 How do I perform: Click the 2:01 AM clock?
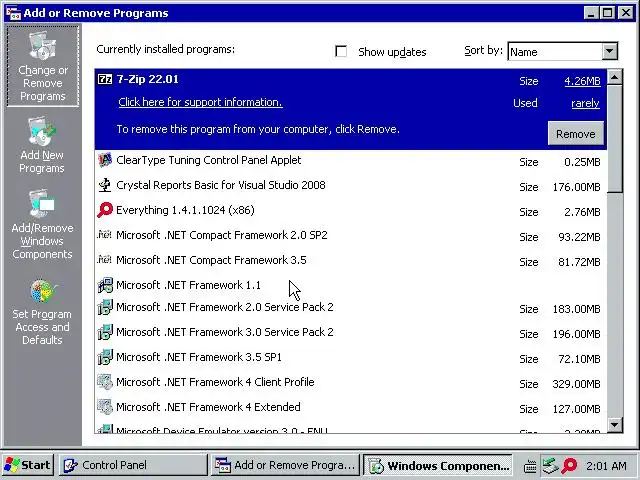click(x=606, y=466)
